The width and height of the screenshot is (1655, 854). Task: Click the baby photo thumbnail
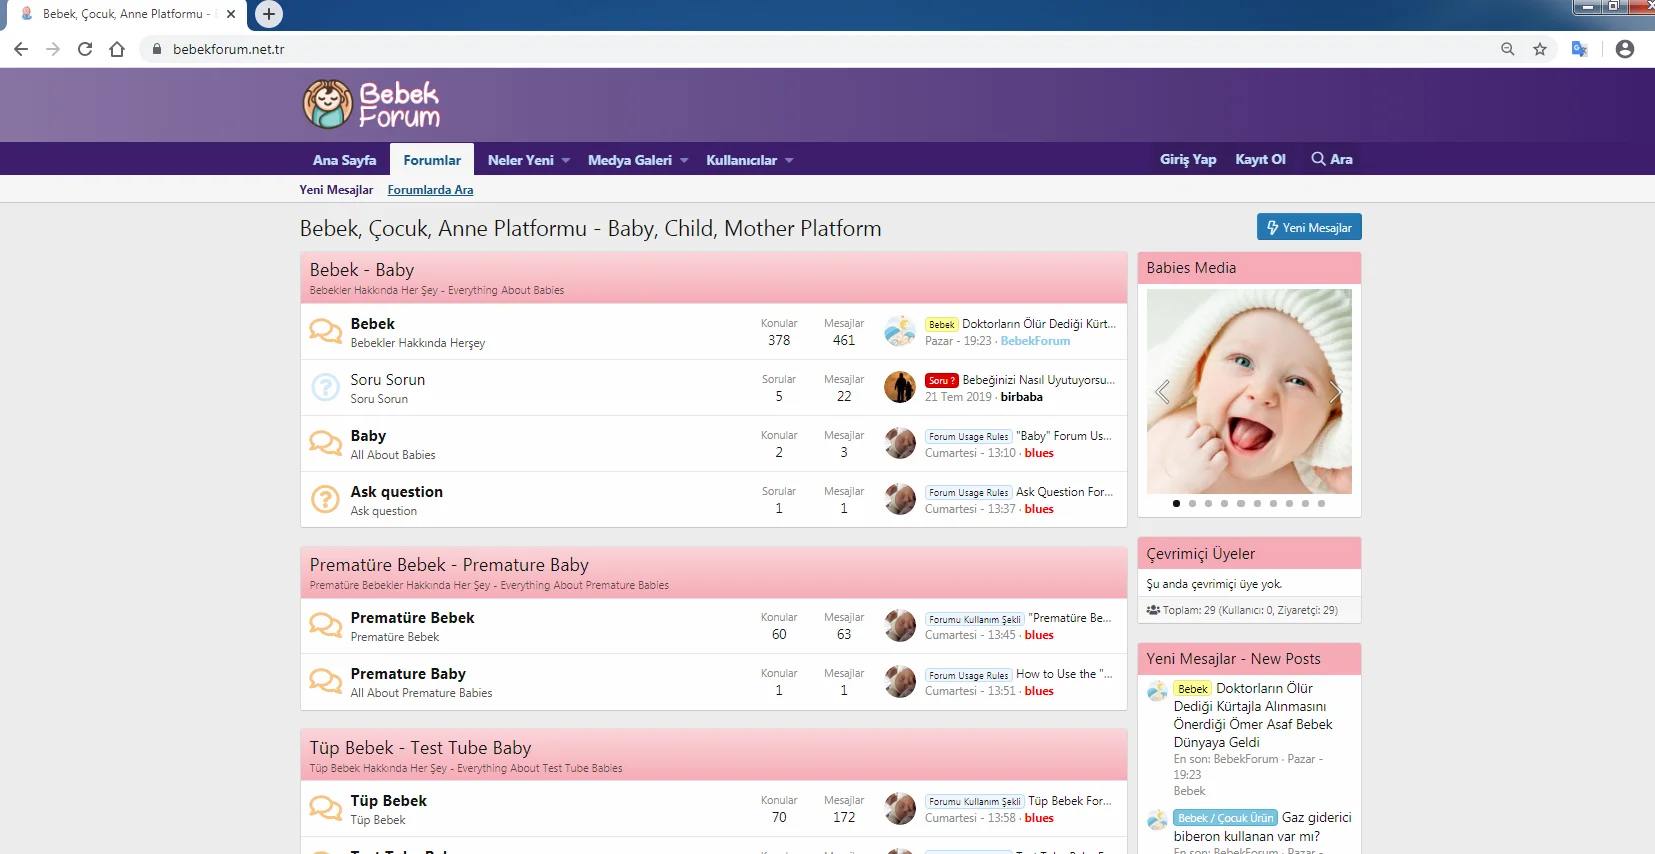(x=1249, y=391)
